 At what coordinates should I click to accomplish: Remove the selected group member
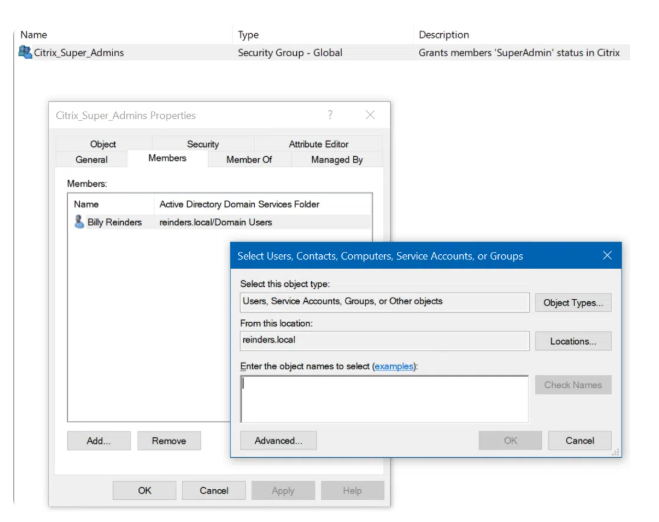(x=169, y=440)
